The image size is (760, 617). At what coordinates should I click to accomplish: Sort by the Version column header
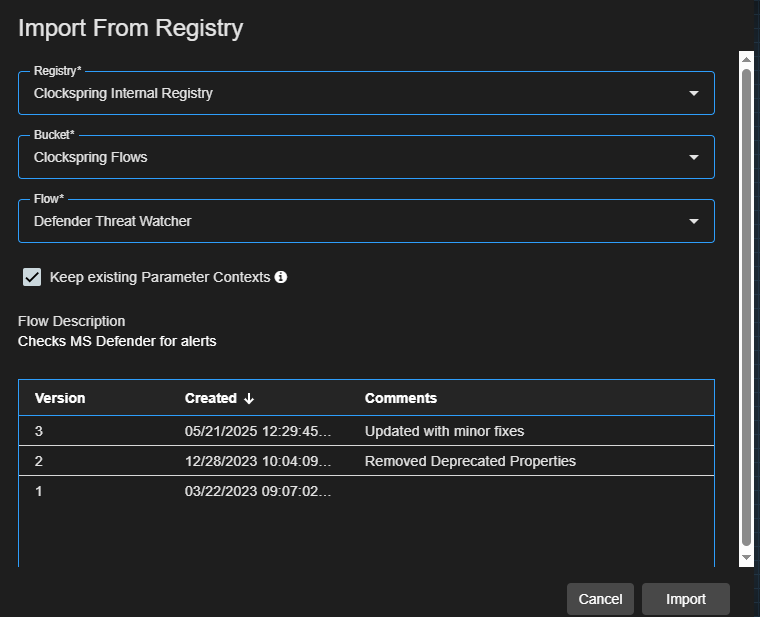pos(60,398)
